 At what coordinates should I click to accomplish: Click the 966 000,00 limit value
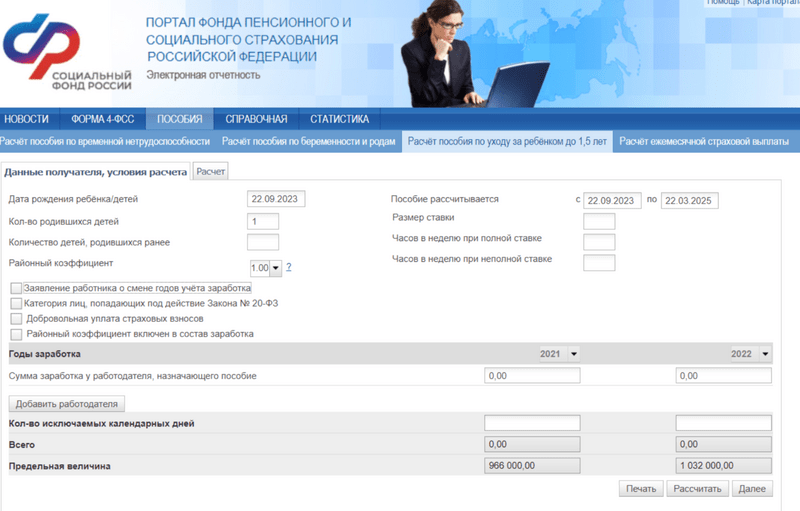(532, 466)
